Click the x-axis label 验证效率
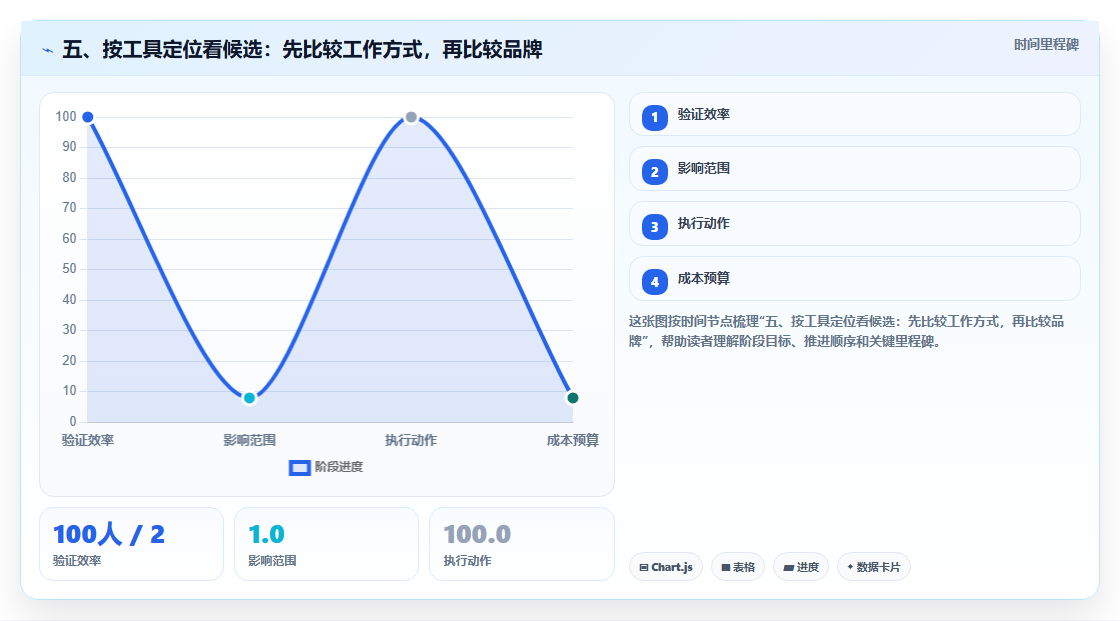Image resolution: width=1120 pixels, height=621 pixels. pyautogui.click(x=88, y=440)
